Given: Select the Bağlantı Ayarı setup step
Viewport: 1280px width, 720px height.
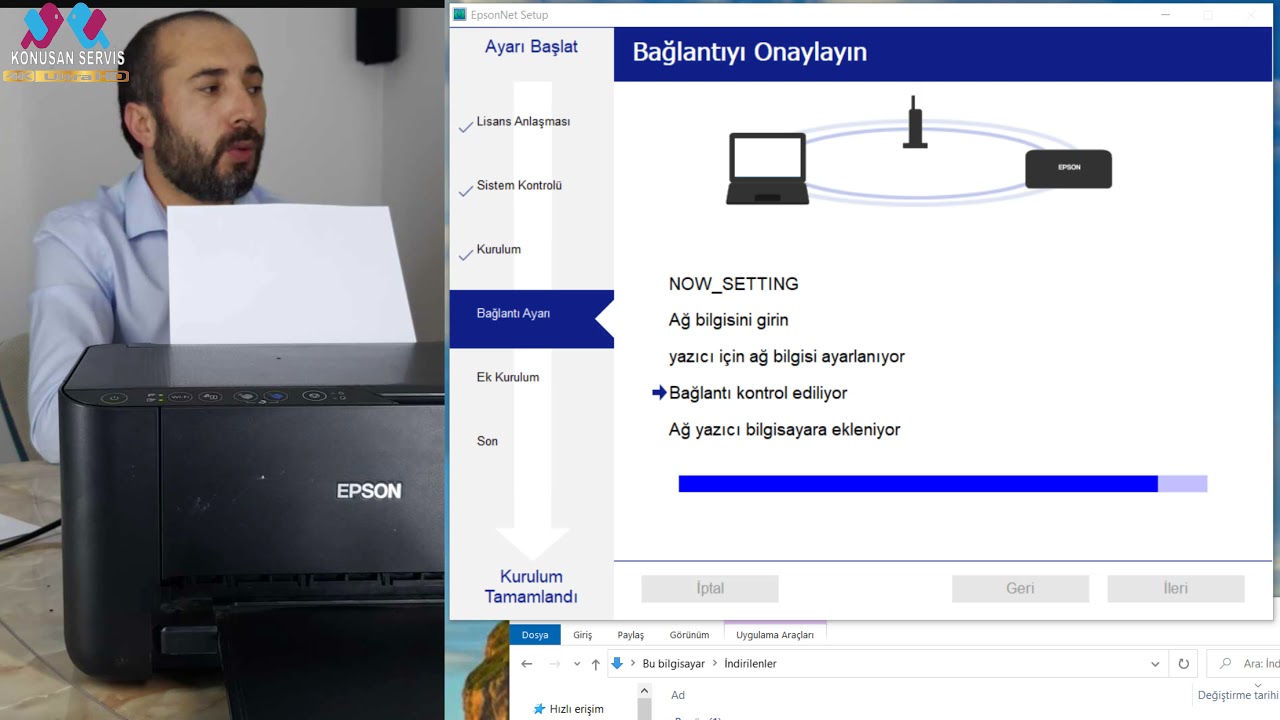Looking at the screenshot, I should (x=531, y=319).
